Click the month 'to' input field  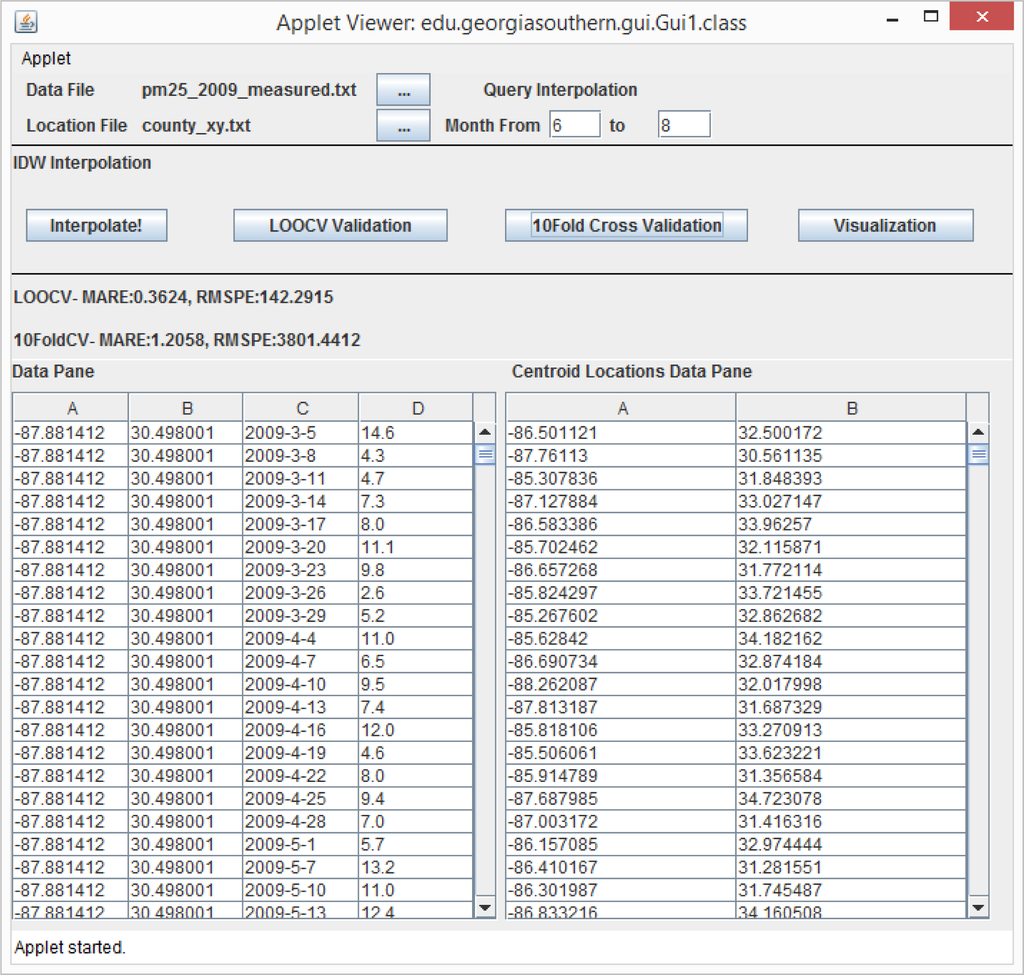pyautogui.click(x=684, y=125)
